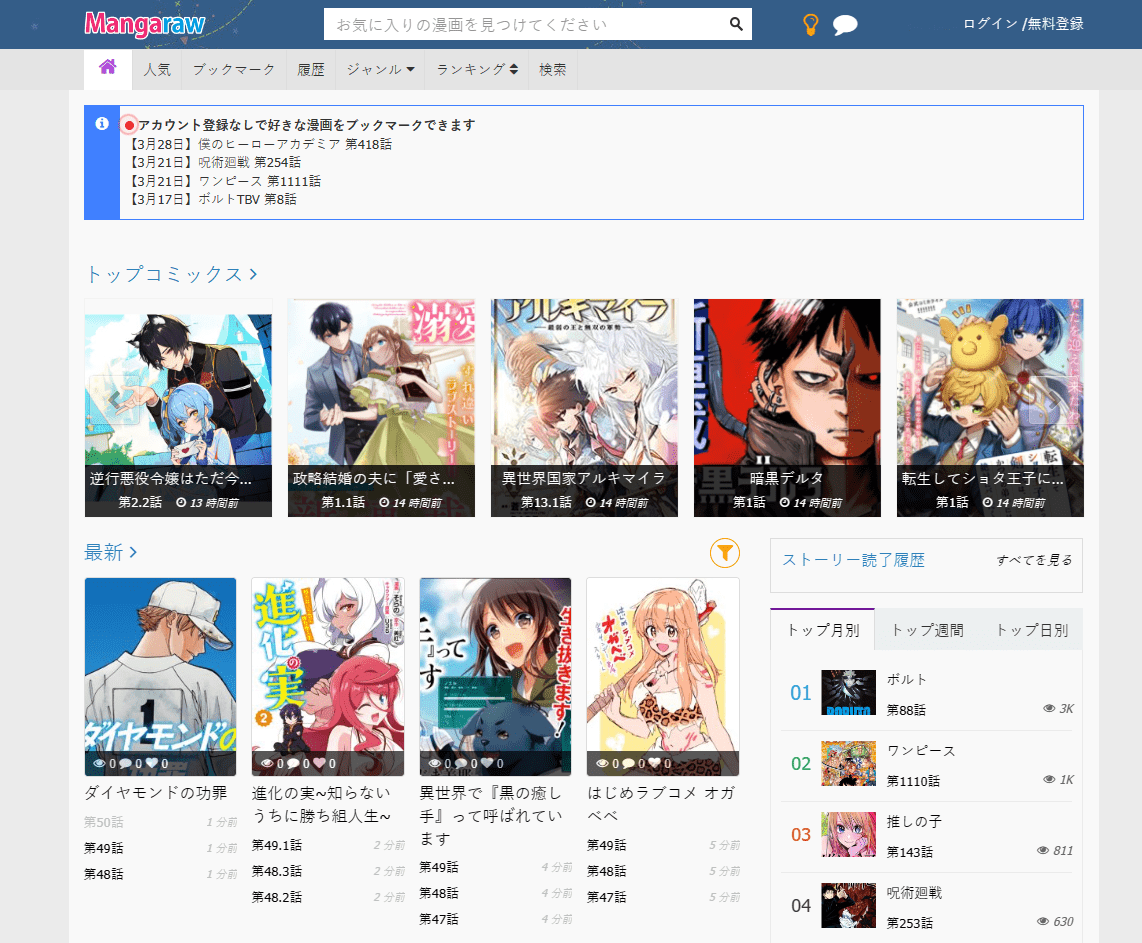Image resolution: width=1142 pixels, height=943 pixels.
Task: Click すべてを見る link
Action: pos(1034,560)
